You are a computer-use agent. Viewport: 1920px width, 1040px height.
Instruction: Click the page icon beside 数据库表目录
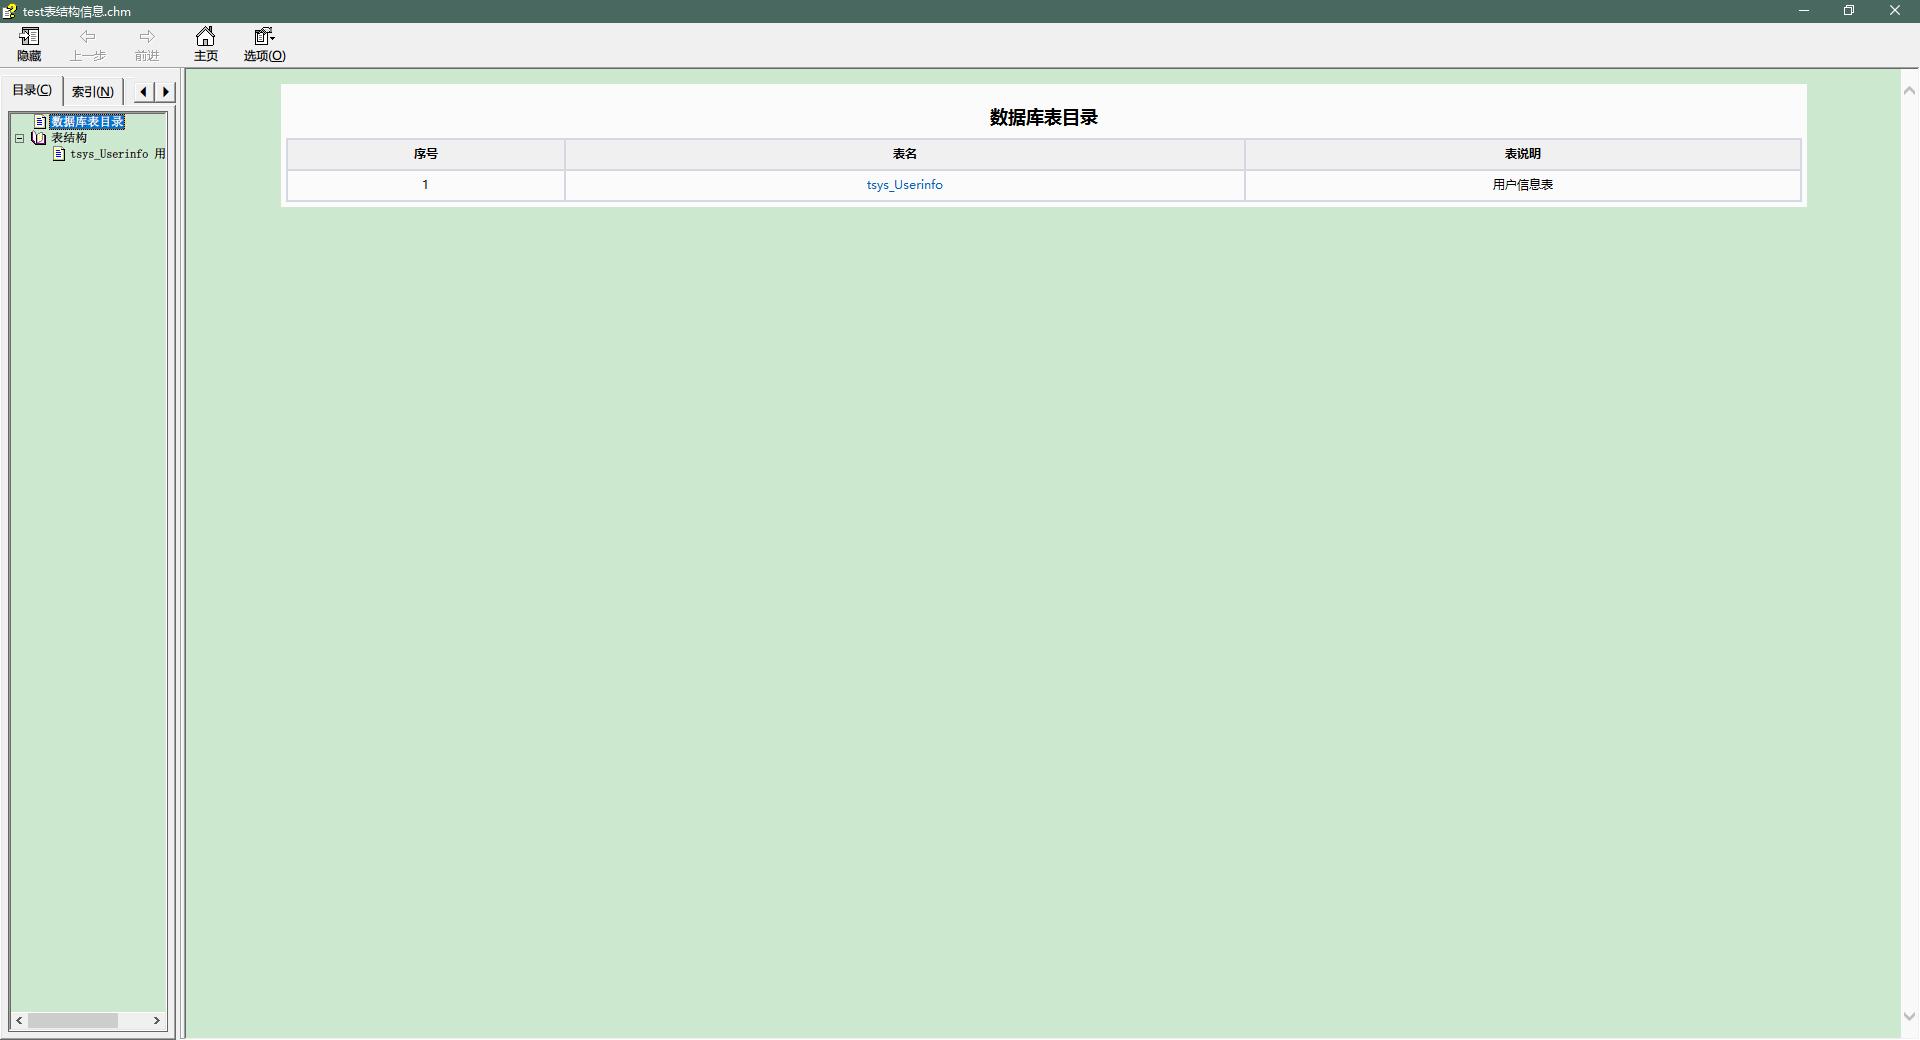[40, 121]
